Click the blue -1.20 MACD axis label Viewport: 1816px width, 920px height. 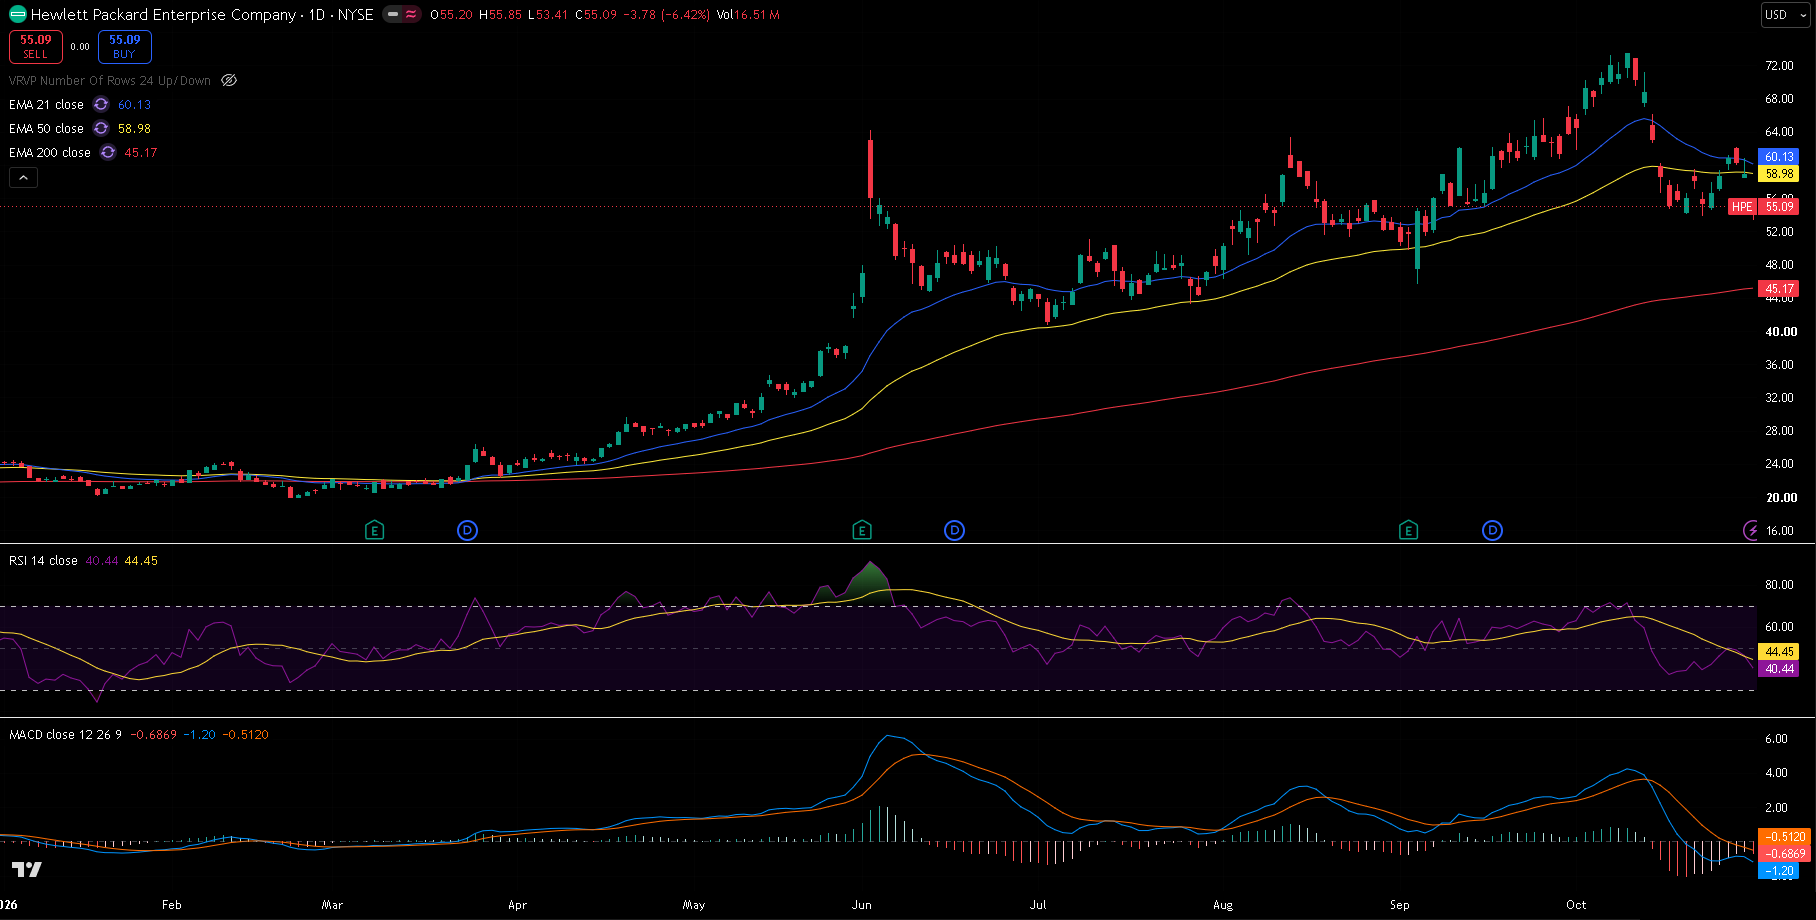tap(1780, 871)
